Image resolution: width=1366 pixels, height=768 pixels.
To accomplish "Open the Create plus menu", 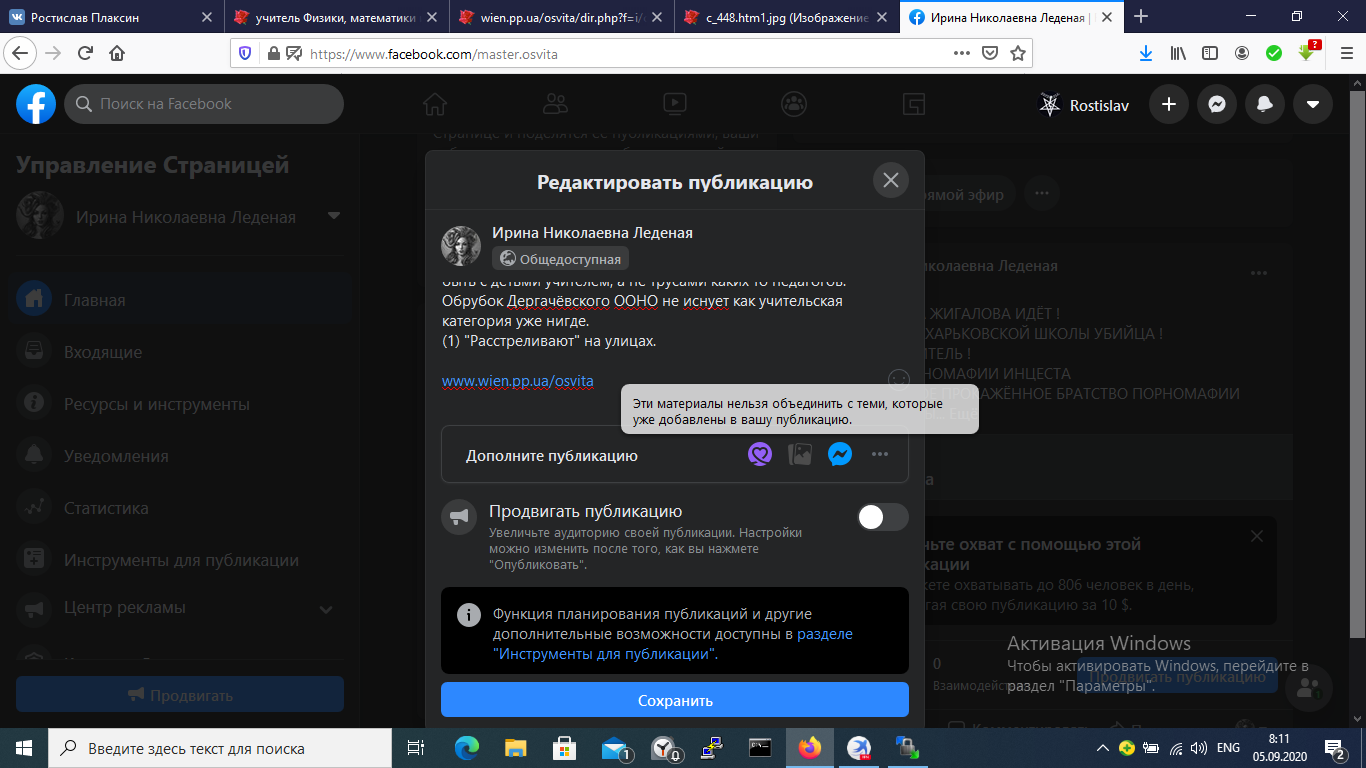I will 1168,104.
